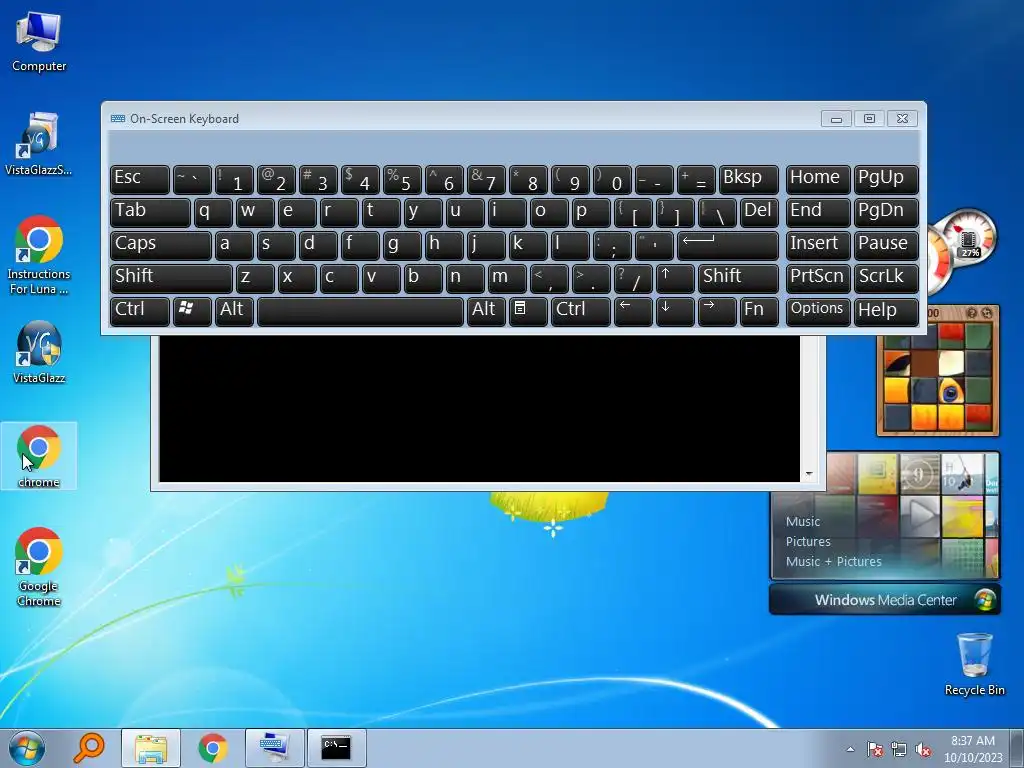
Task: Click the Insert key
Action: 818,246
